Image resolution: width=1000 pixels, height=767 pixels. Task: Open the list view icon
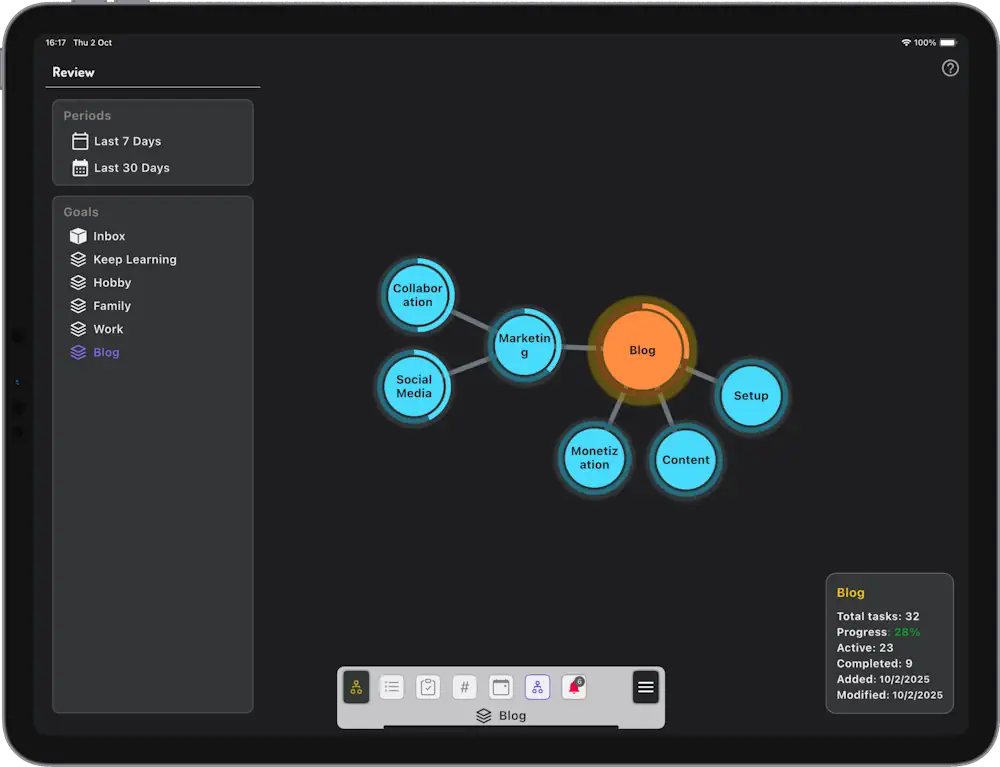pos(392,687)
